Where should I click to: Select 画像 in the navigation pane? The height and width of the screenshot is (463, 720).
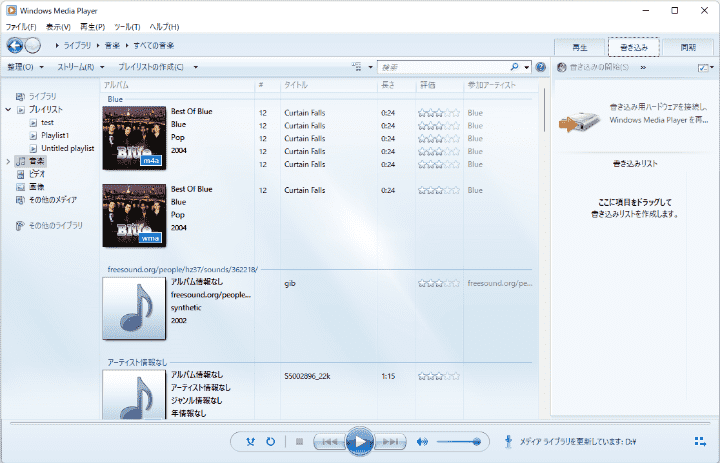click(36, 187)
